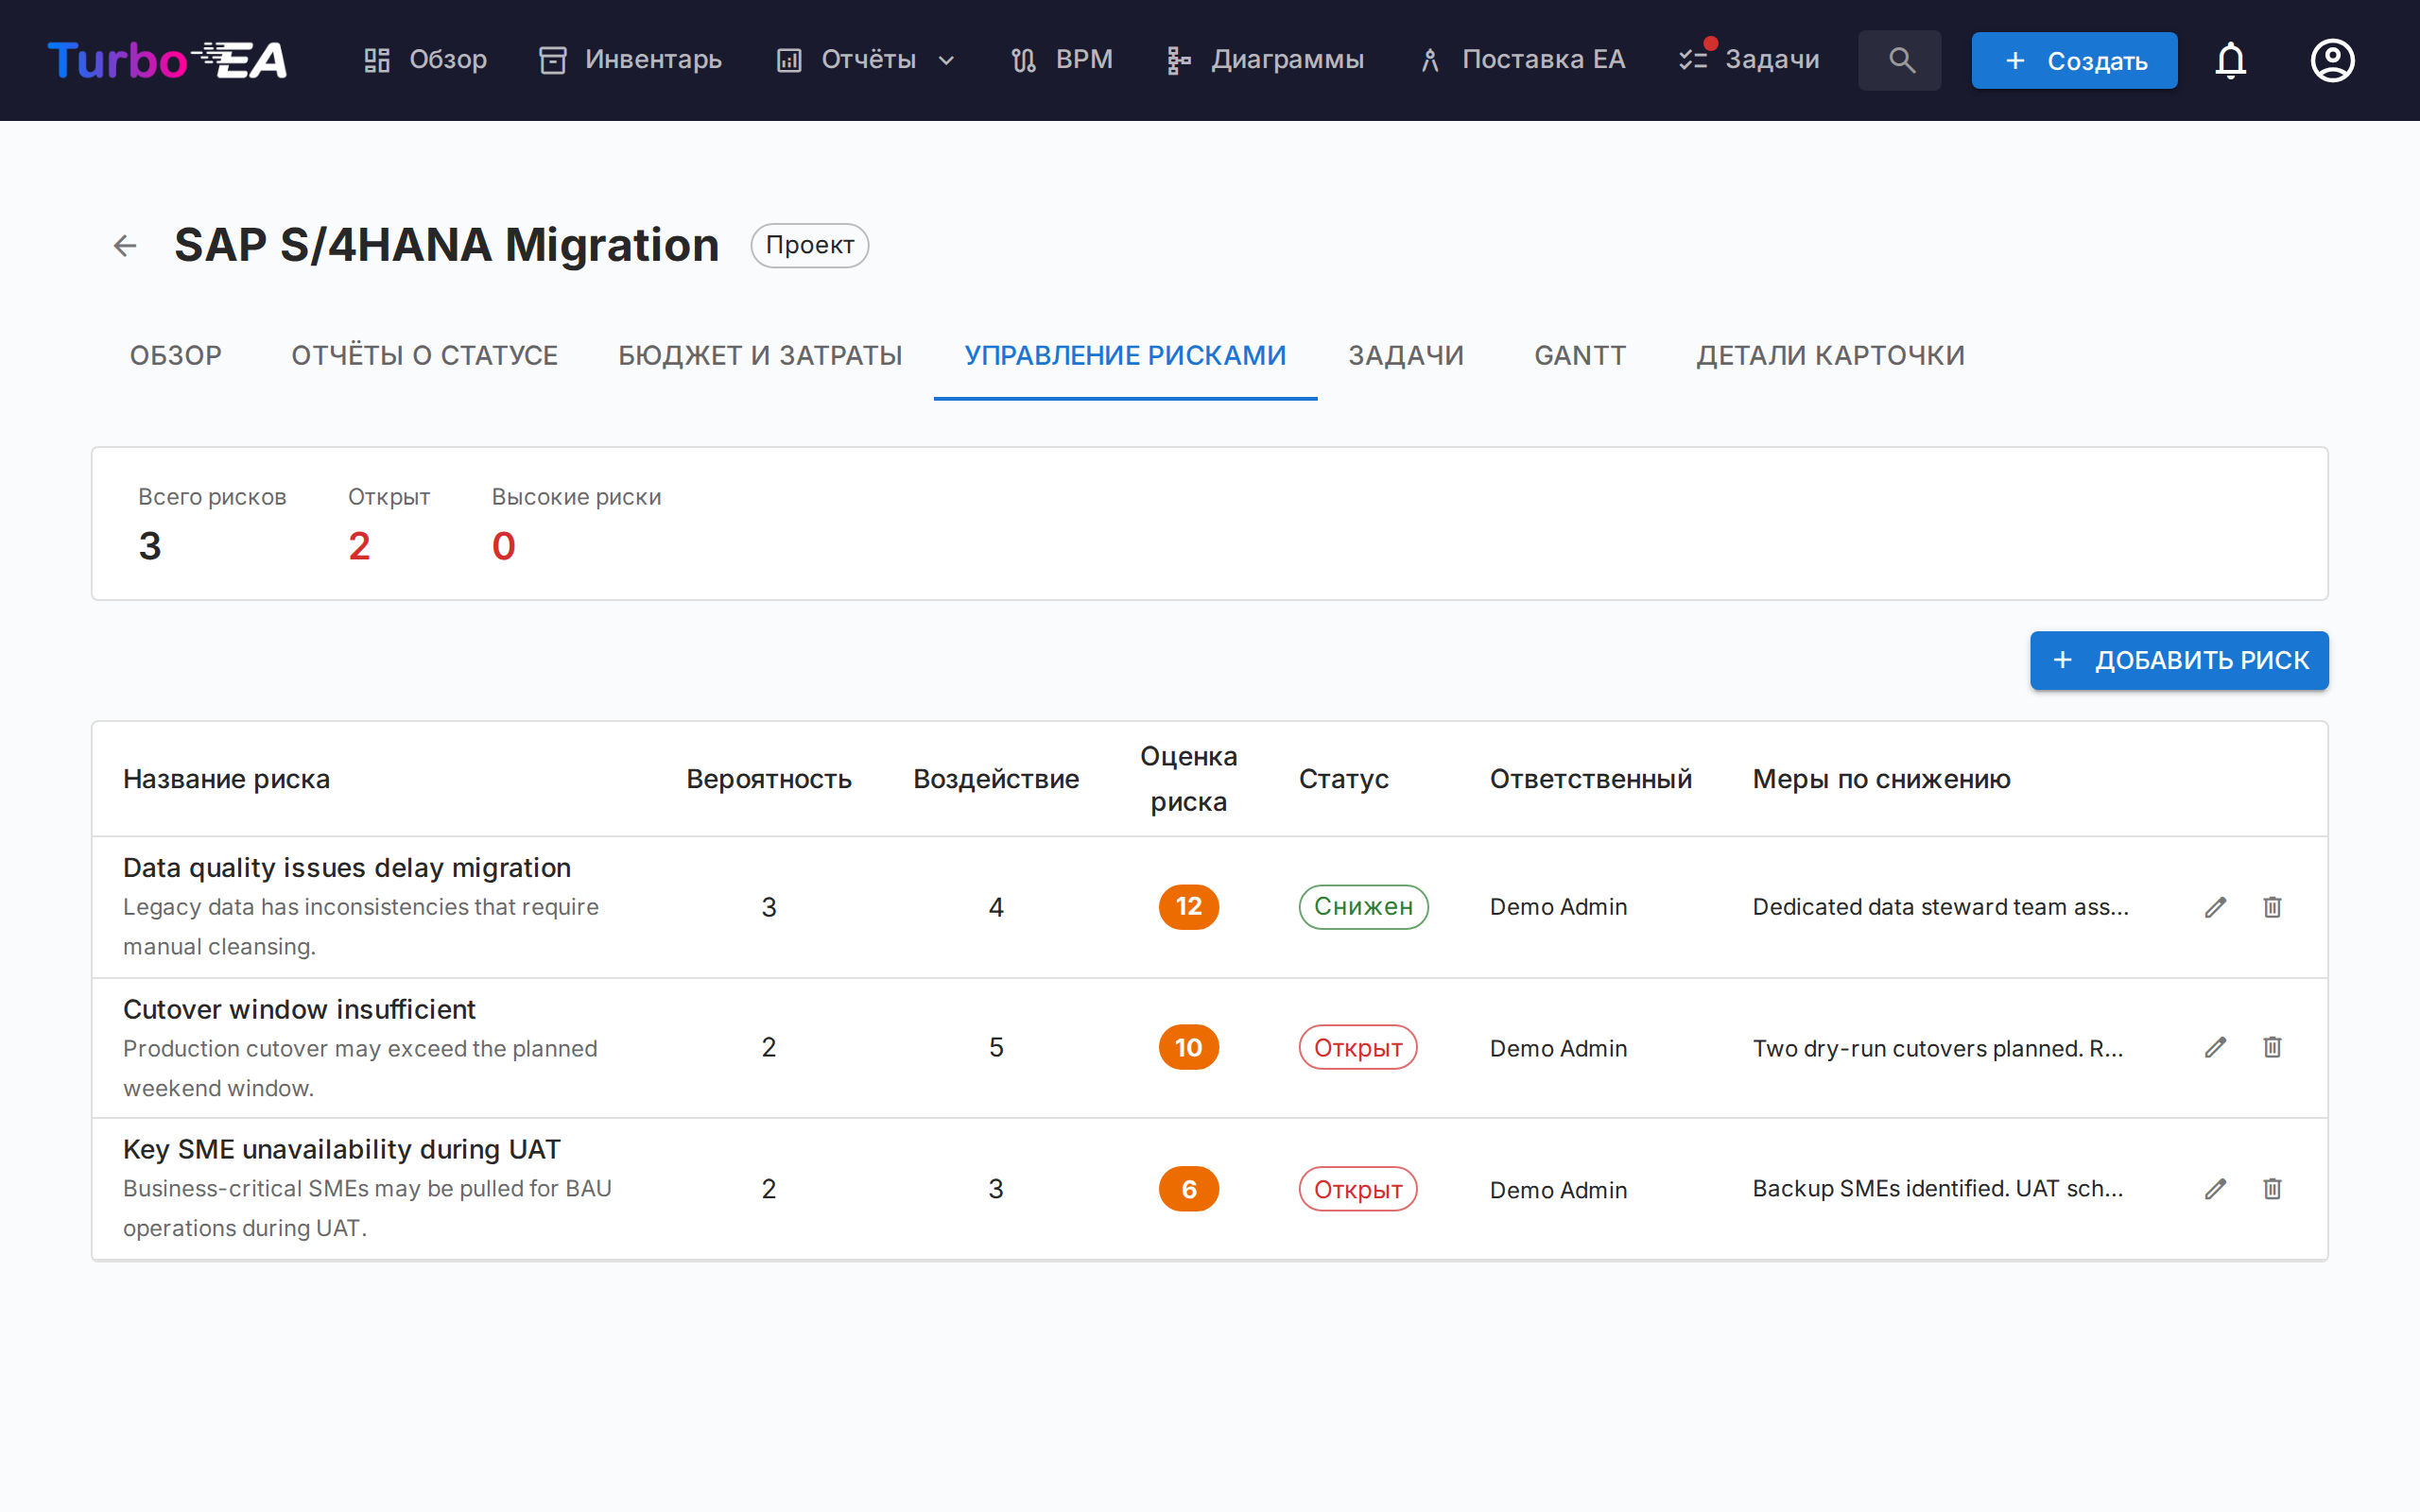Delete the Key SME unavailability risk
Image resolution: width=2420 pixels, height=1512 pixels.
2272,1189
